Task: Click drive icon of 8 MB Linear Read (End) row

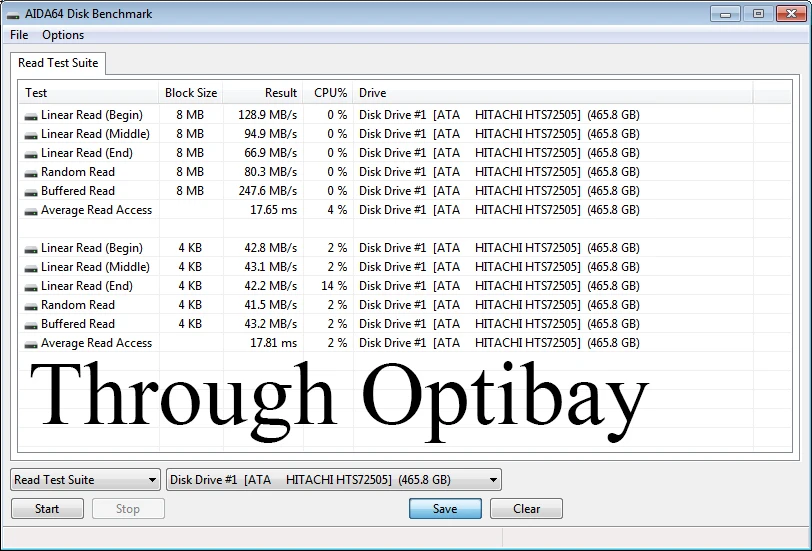Action: [x=31, y=154]
